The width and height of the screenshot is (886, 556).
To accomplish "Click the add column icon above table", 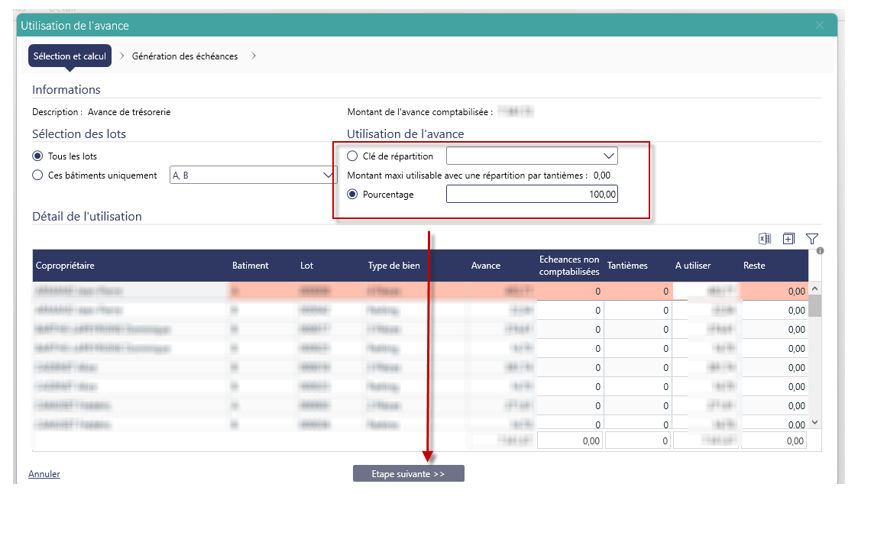I will click(x=788, y=239).
